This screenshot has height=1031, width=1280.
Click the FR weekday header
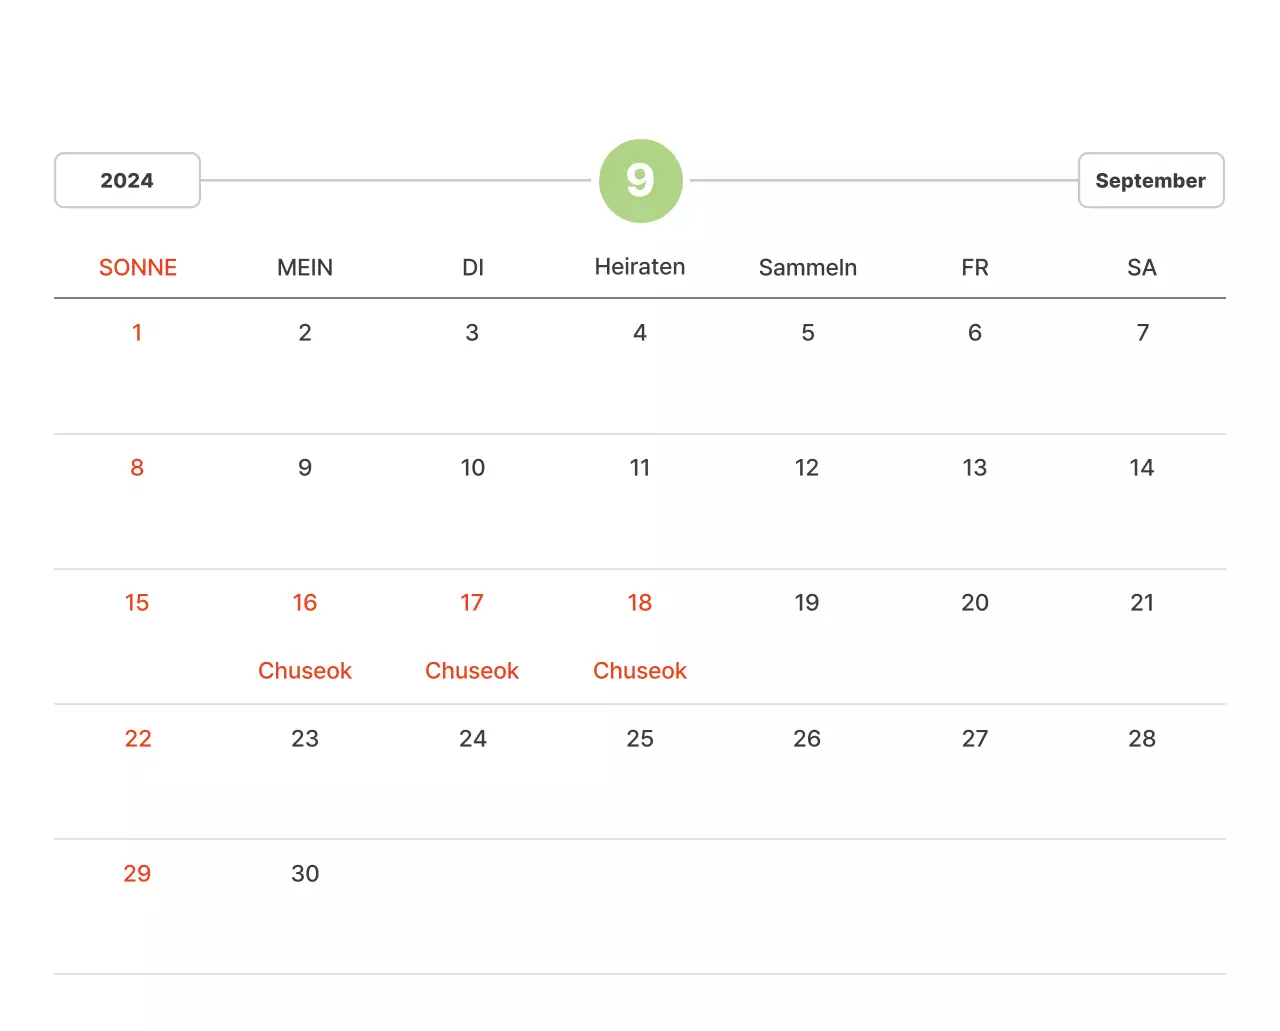coord(974,268)
